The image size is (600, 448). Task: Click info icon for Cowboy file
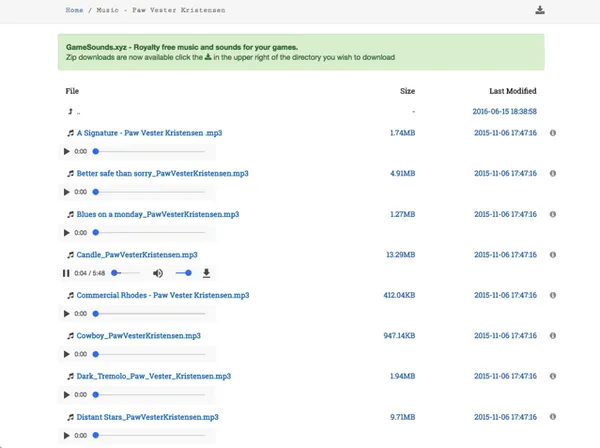coord(553,336)
